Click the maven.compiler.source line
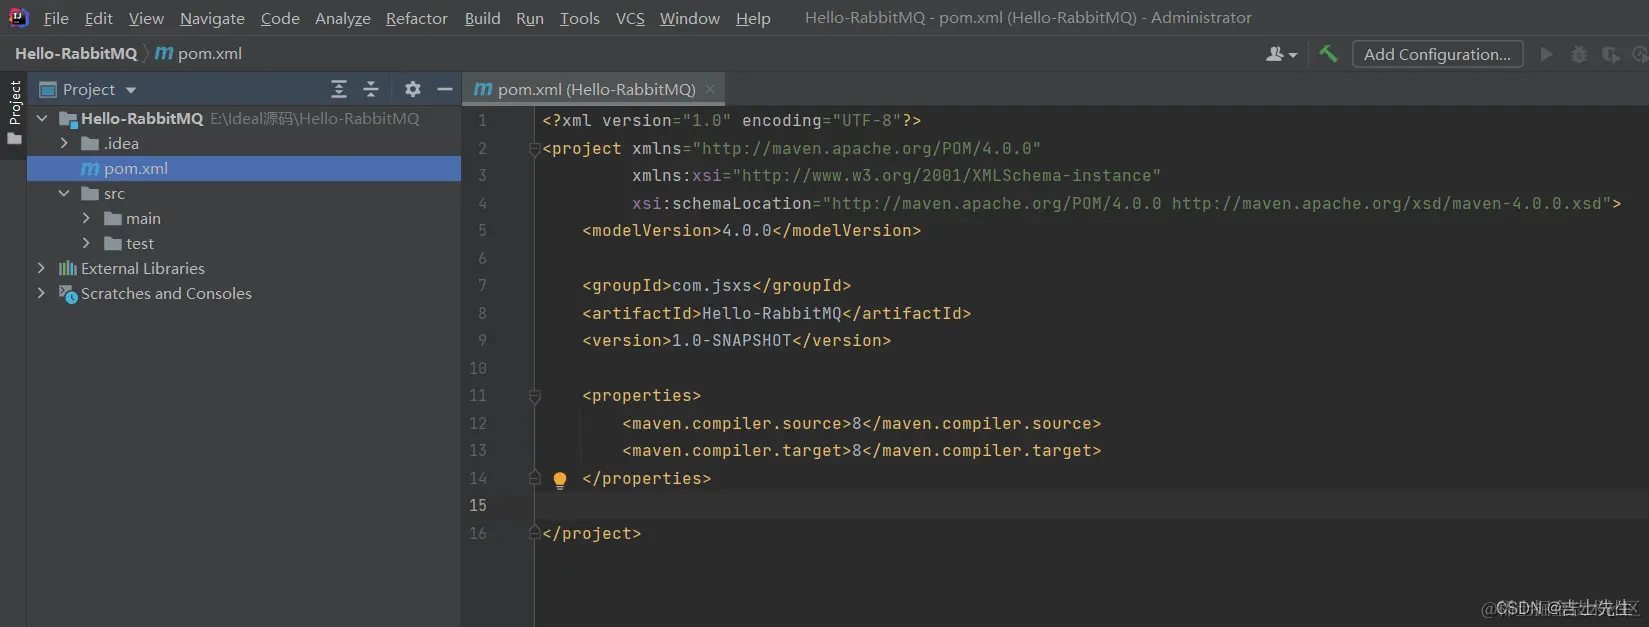Viewport: 1649px width, 627px height. (x=861, y=424)
